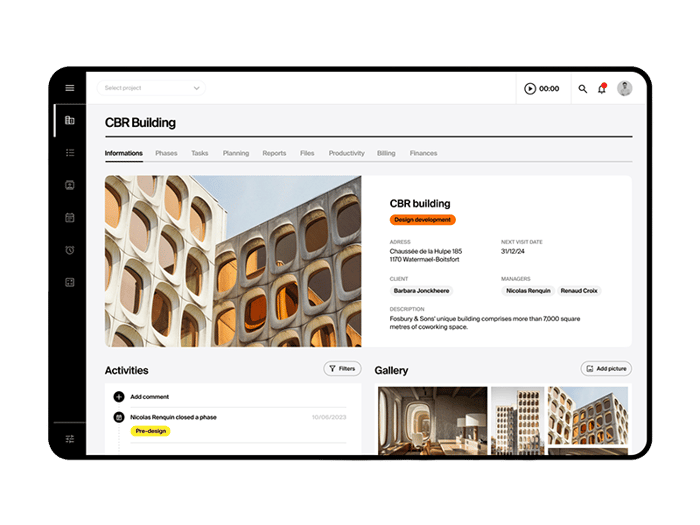This screenshot has width=700, height=525.
Task: Open the hamburger menu in sidebar
Action: coord(70,88)
